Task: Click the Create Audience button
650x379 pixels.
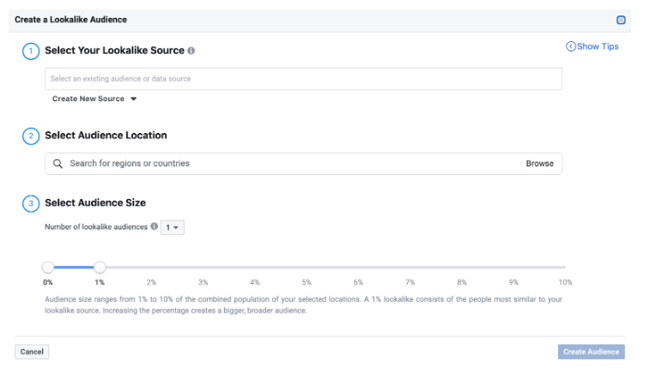Action: [x=591, y=352]
